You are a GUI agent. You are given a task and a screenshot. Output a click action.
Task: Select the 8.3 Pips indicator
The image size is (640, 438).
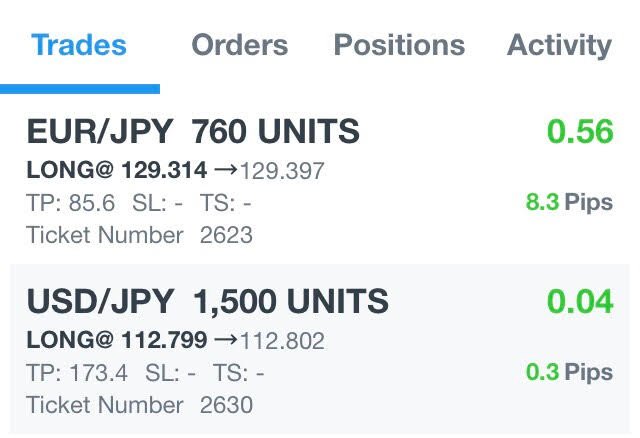coord(569,203)
